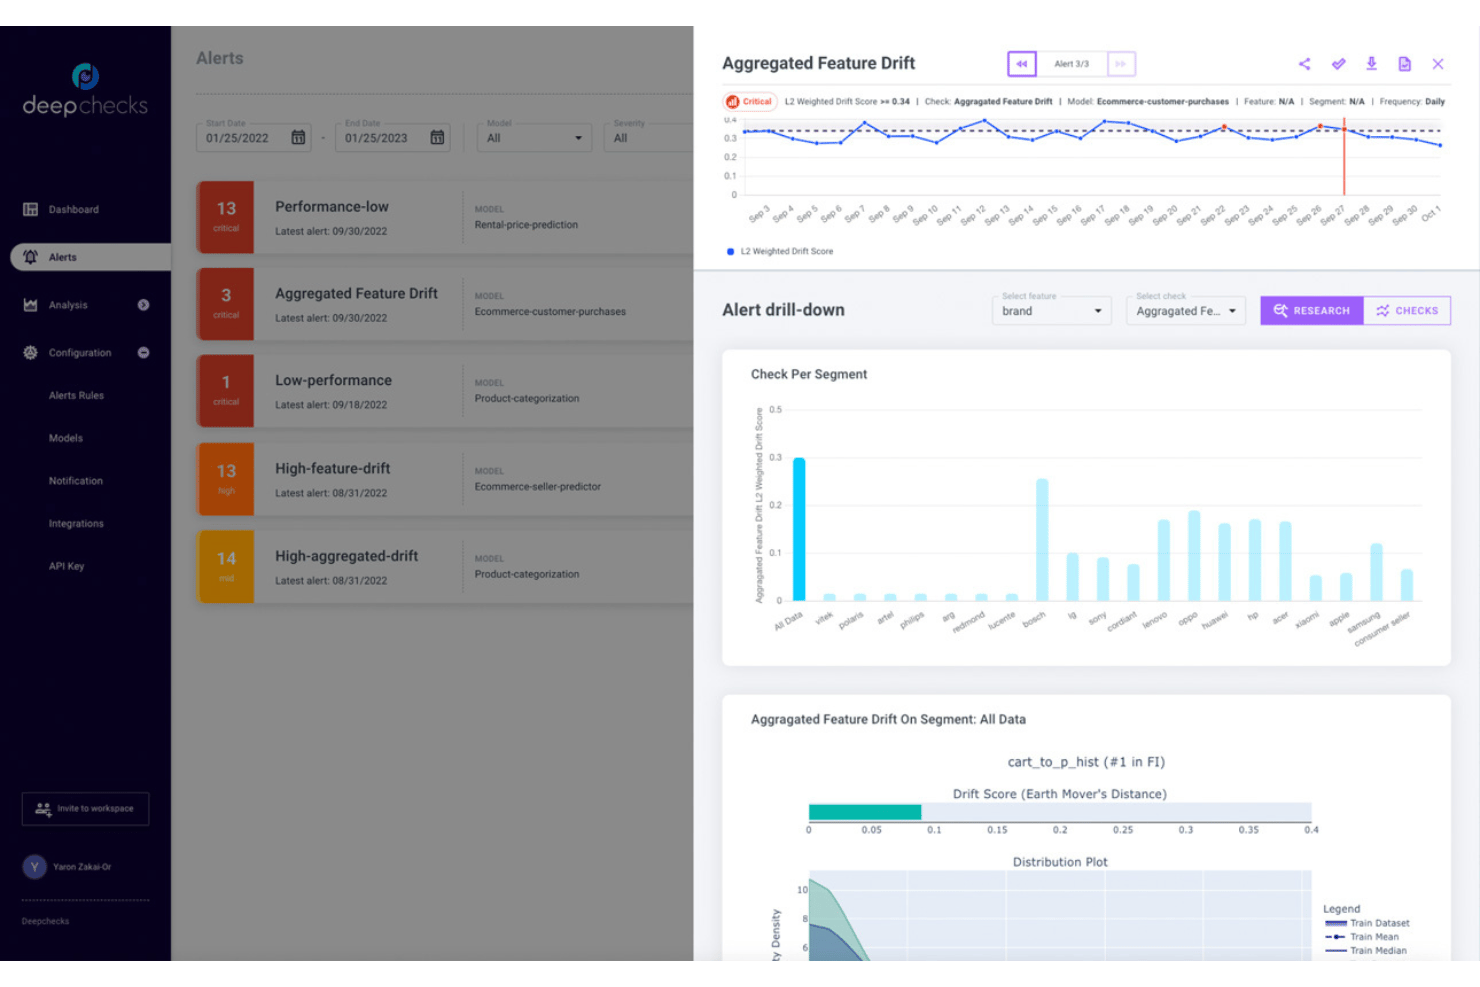
Task: Select Aggregated Feature Drift alert row
Action: point(445,304)
